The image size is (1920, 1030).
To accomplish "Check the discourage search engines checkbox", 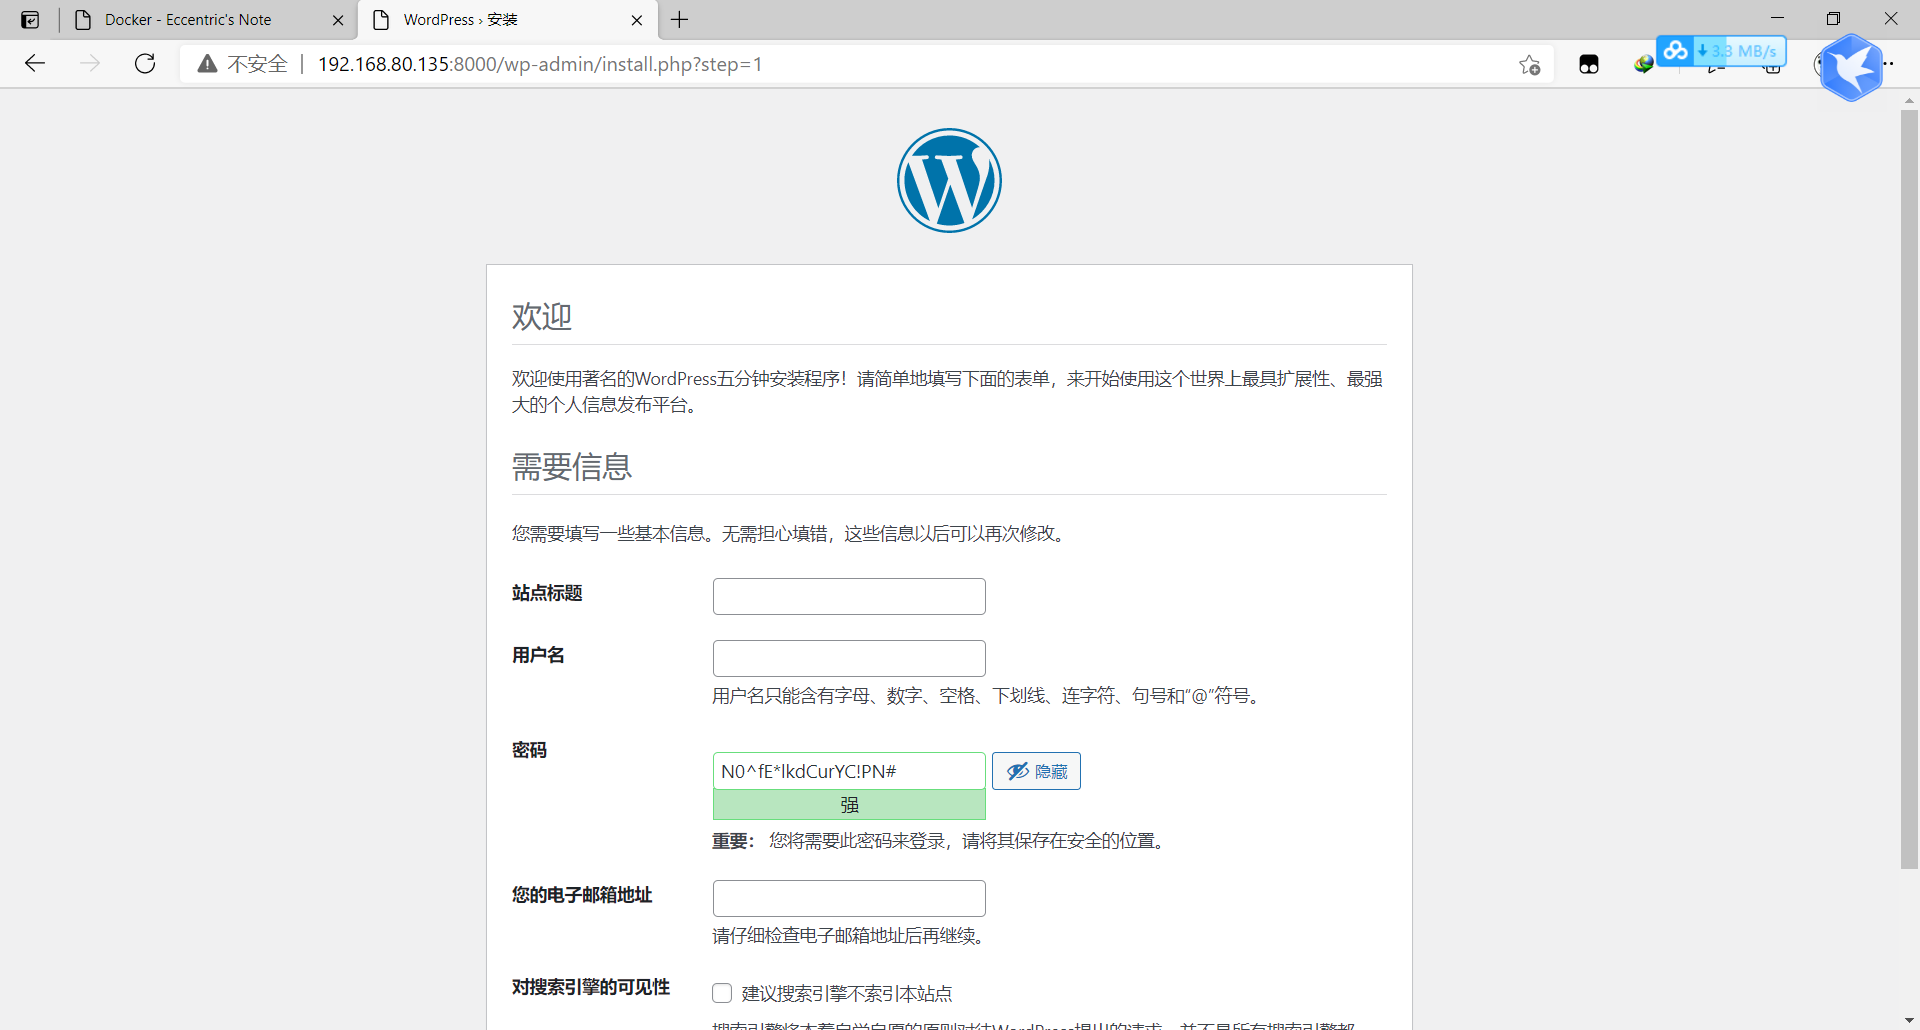I will (x=722, y=993).
